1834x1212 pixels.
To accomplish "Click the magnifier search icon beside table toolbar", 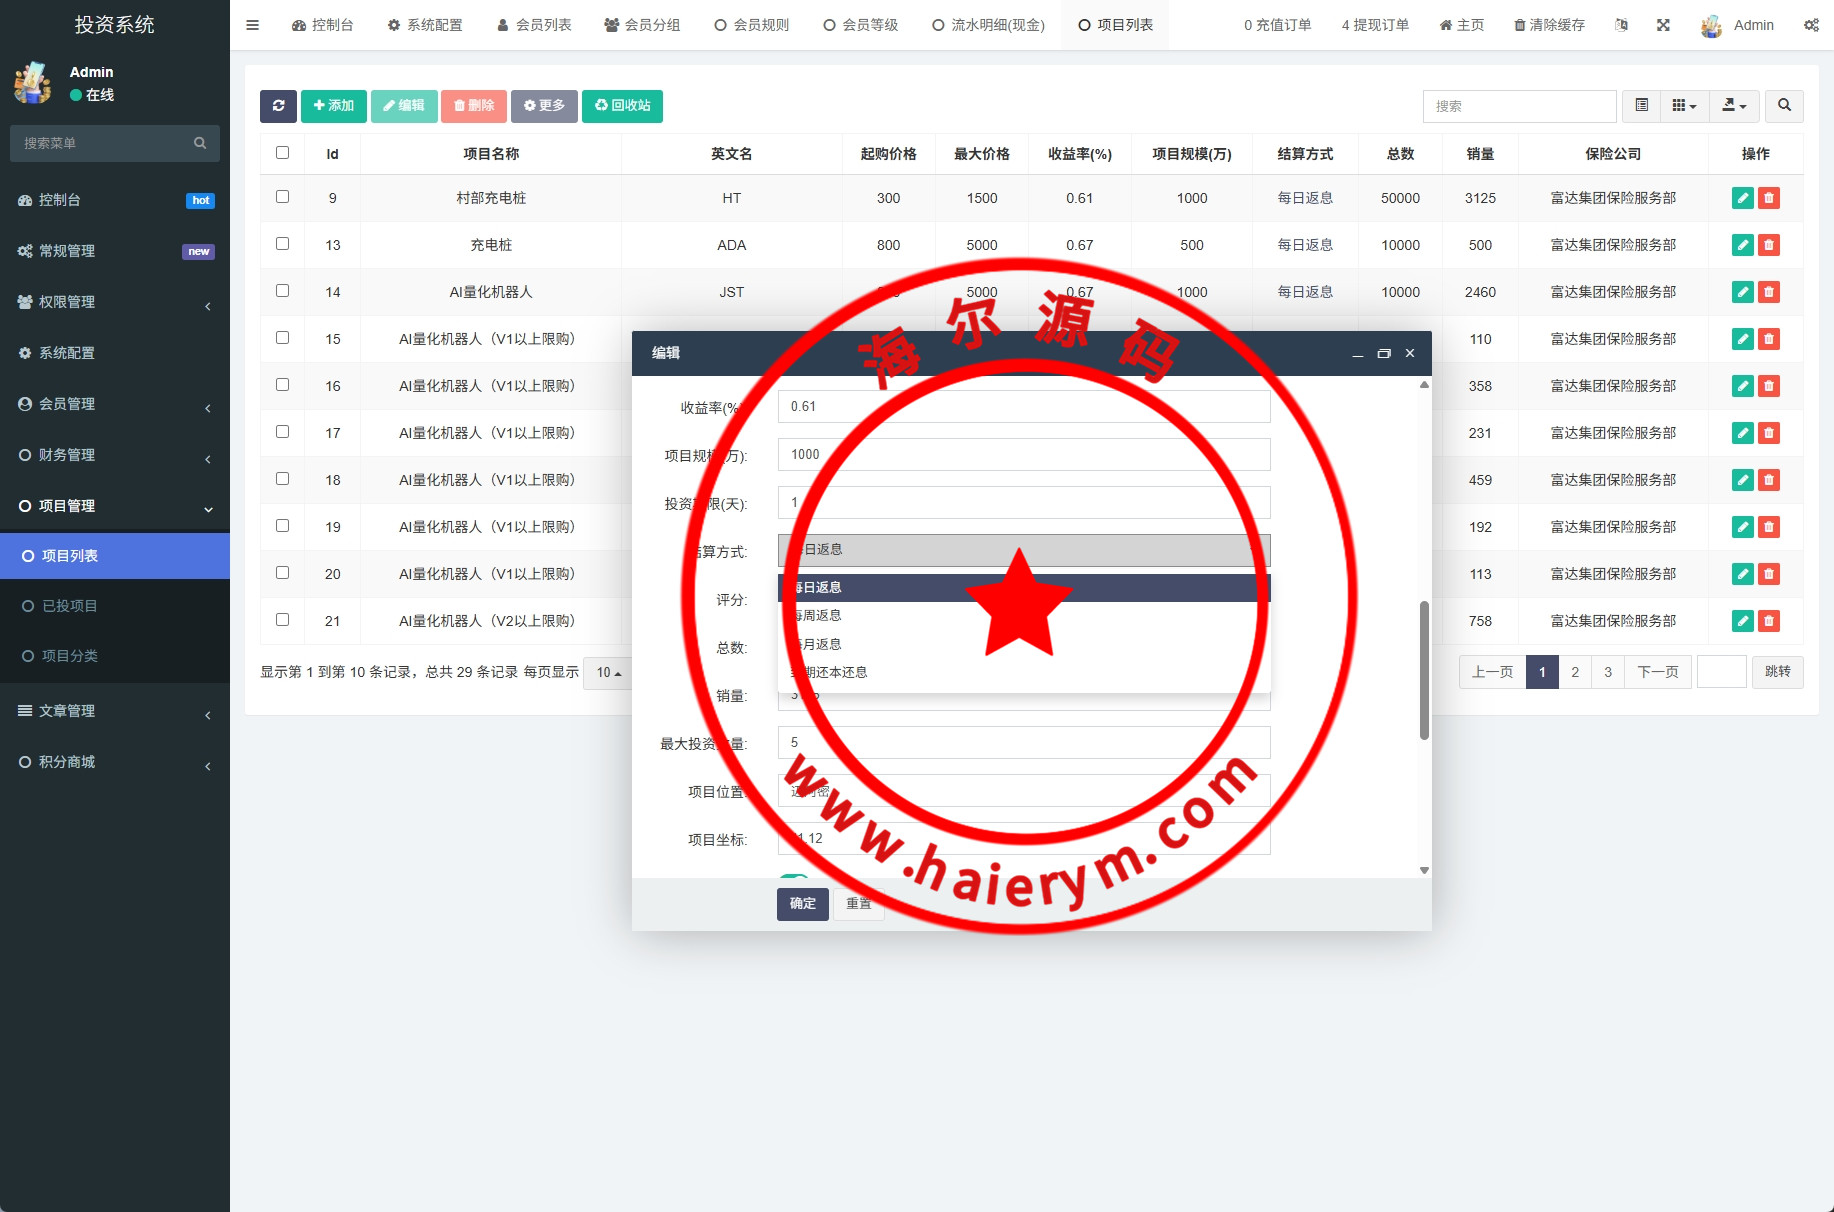I will tap(1784, 106).
